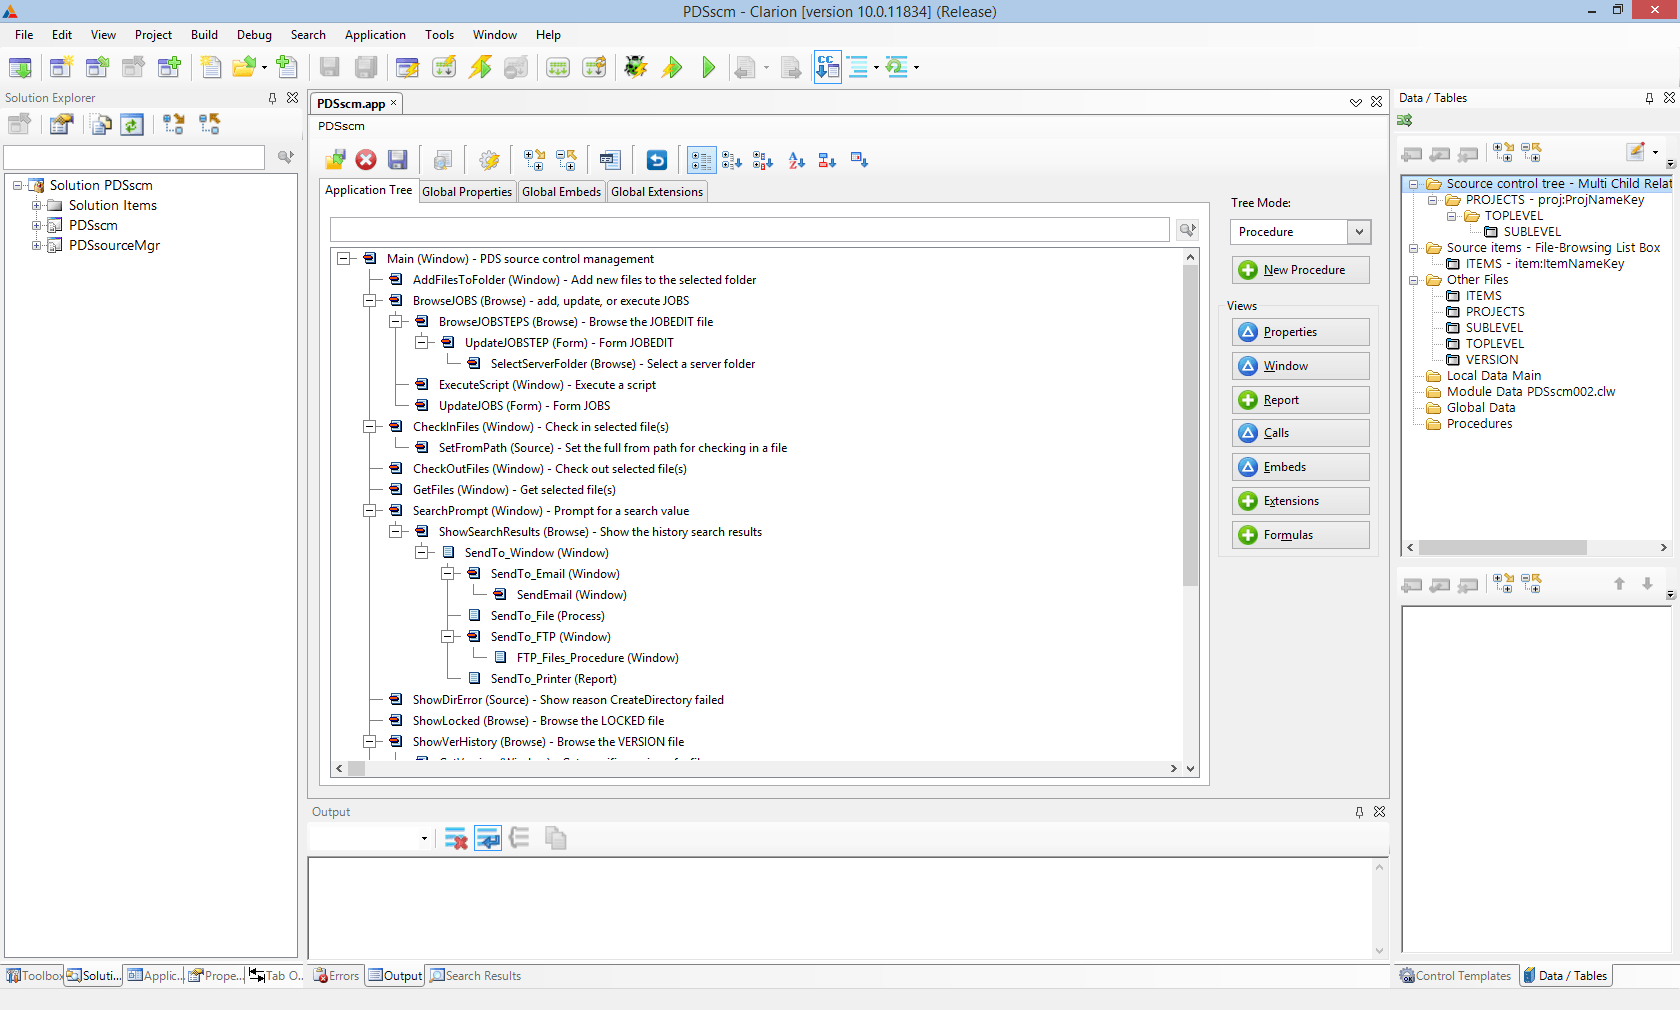
Task: Sort the tree with the A-Z icon
Action: click(x=796, y=160)
